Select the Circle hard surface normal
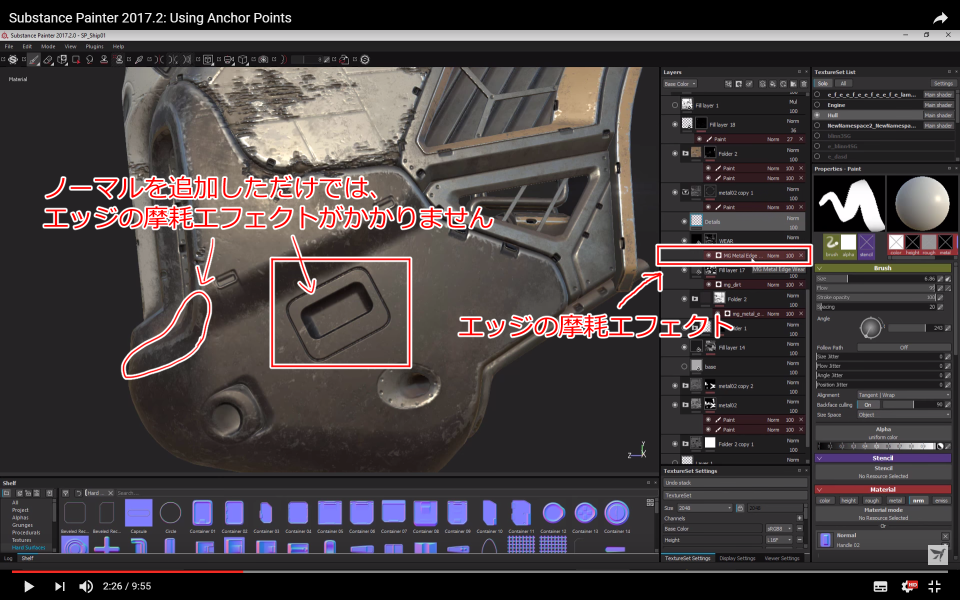This screenshot has width=960, height=600. coord(170,512)
